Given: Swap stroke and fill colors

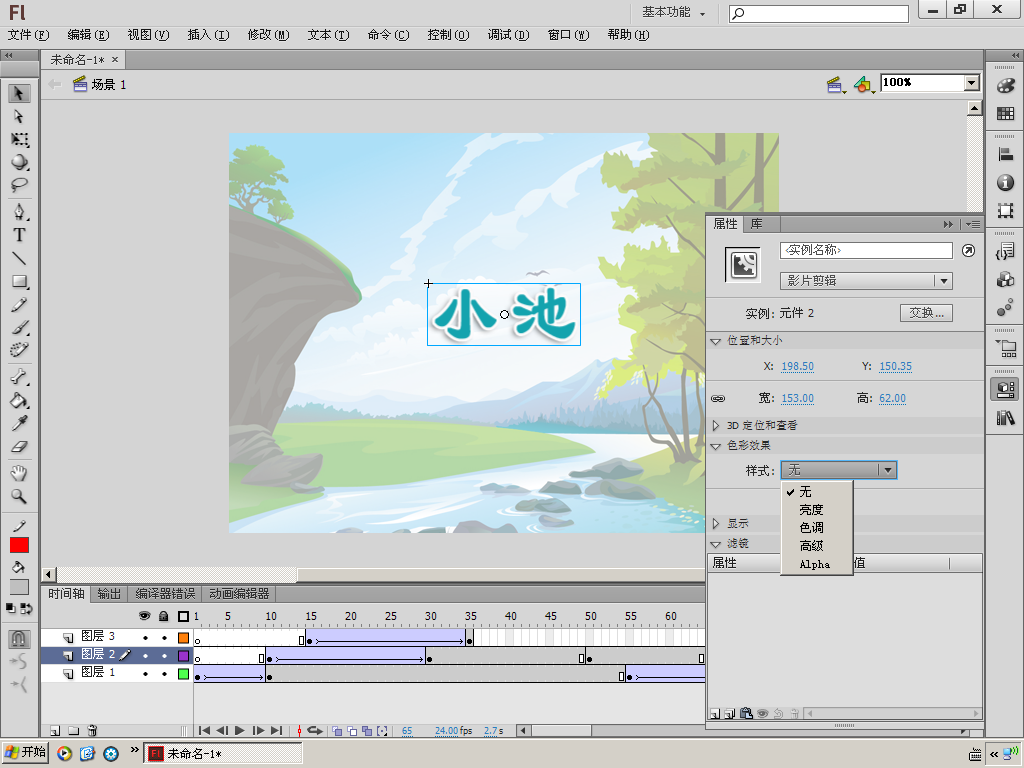Looking at the screenshot, I should coord(26,609).
